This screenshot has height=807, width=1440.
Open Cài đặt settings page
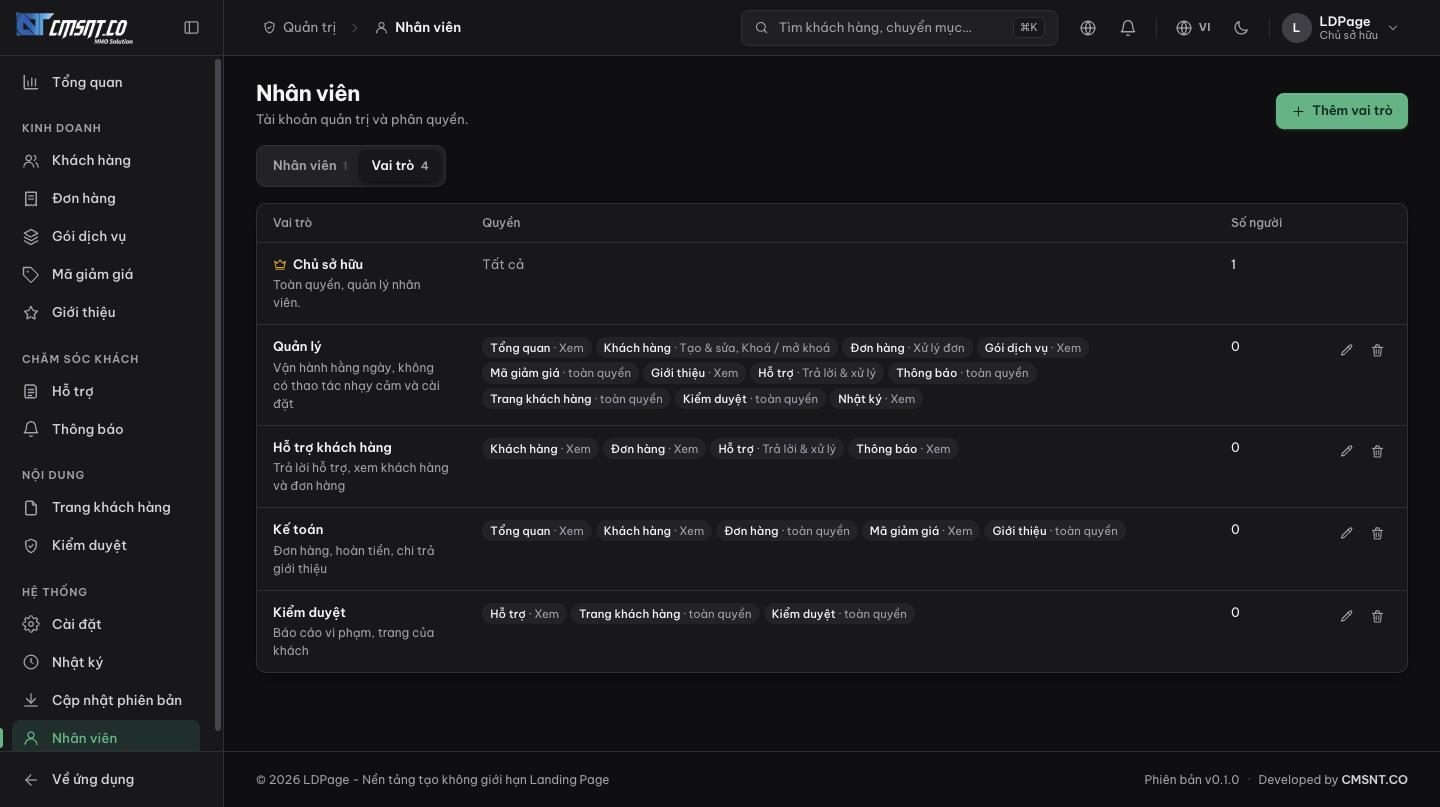pyautogui.click(x=106, y=624)
